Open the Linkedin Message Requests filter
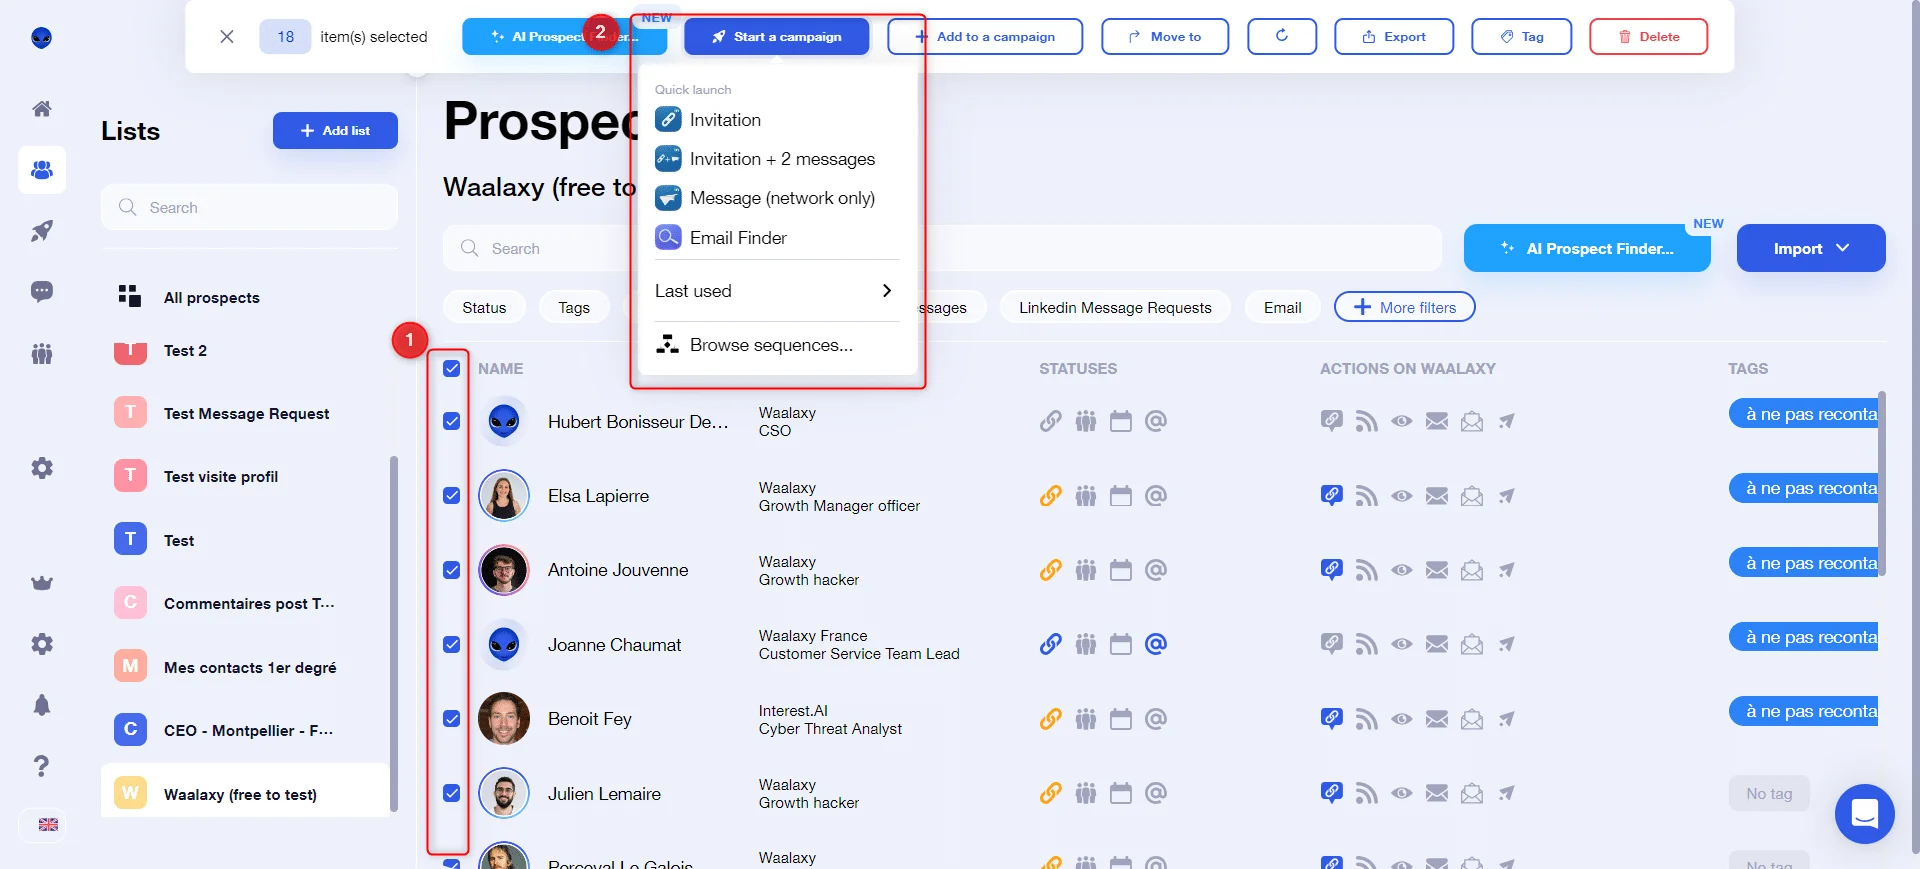The width and height of the screenshot is (1920, 869). point(1115,308)
